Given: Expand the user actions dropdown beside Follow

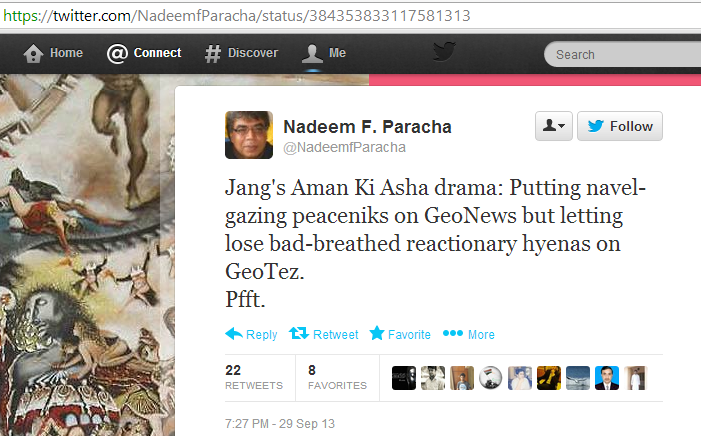Looking at the screenshot, I should tap(553, 126).
